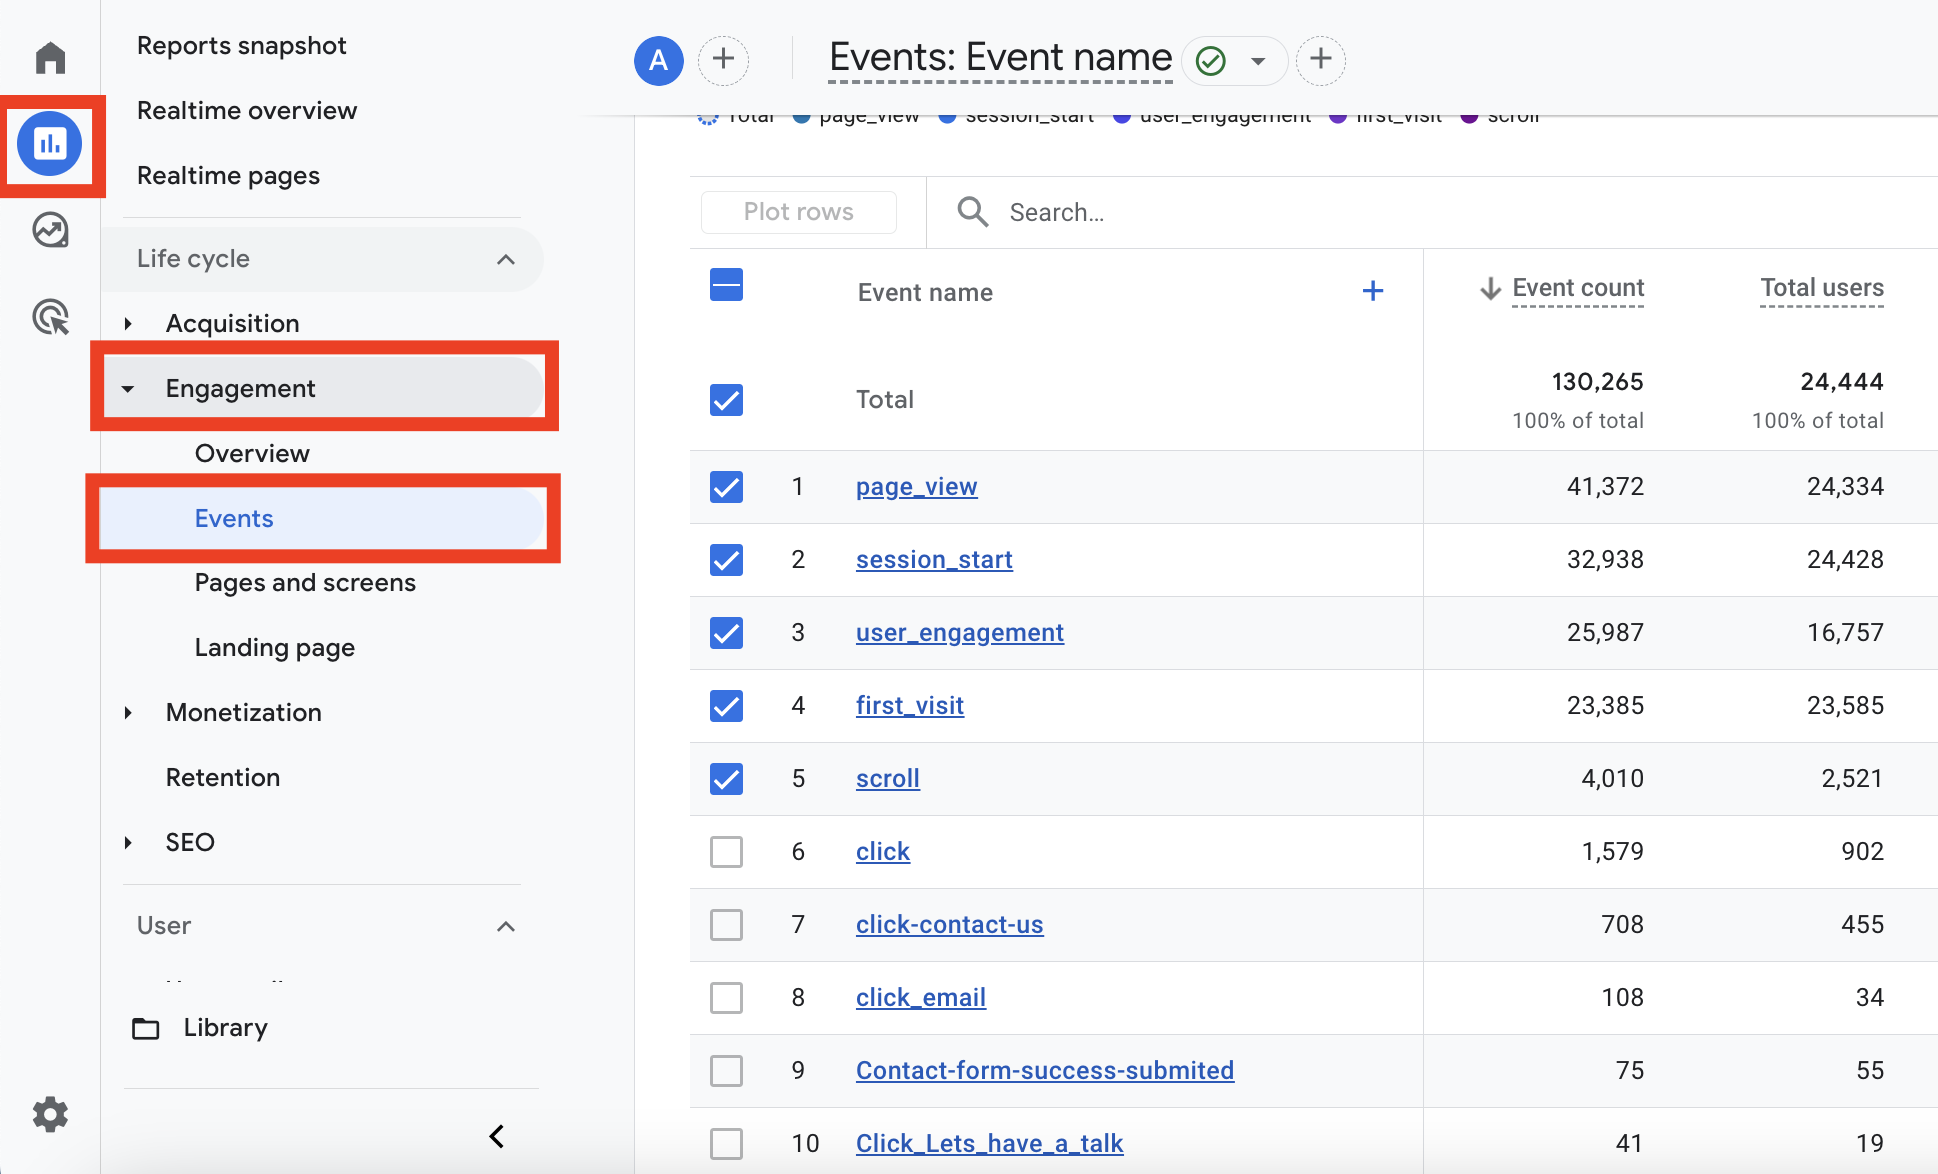Add comparison with plus next to A
The height and width of the screenshot is (1174, 1938).
(723, 59)
